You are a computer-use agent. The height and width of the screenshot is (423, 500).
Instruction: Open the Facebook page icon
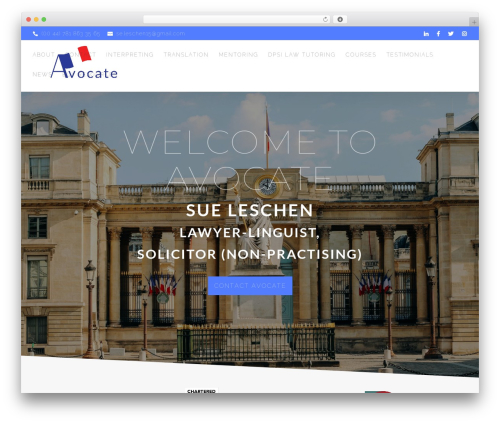point(438,34)
